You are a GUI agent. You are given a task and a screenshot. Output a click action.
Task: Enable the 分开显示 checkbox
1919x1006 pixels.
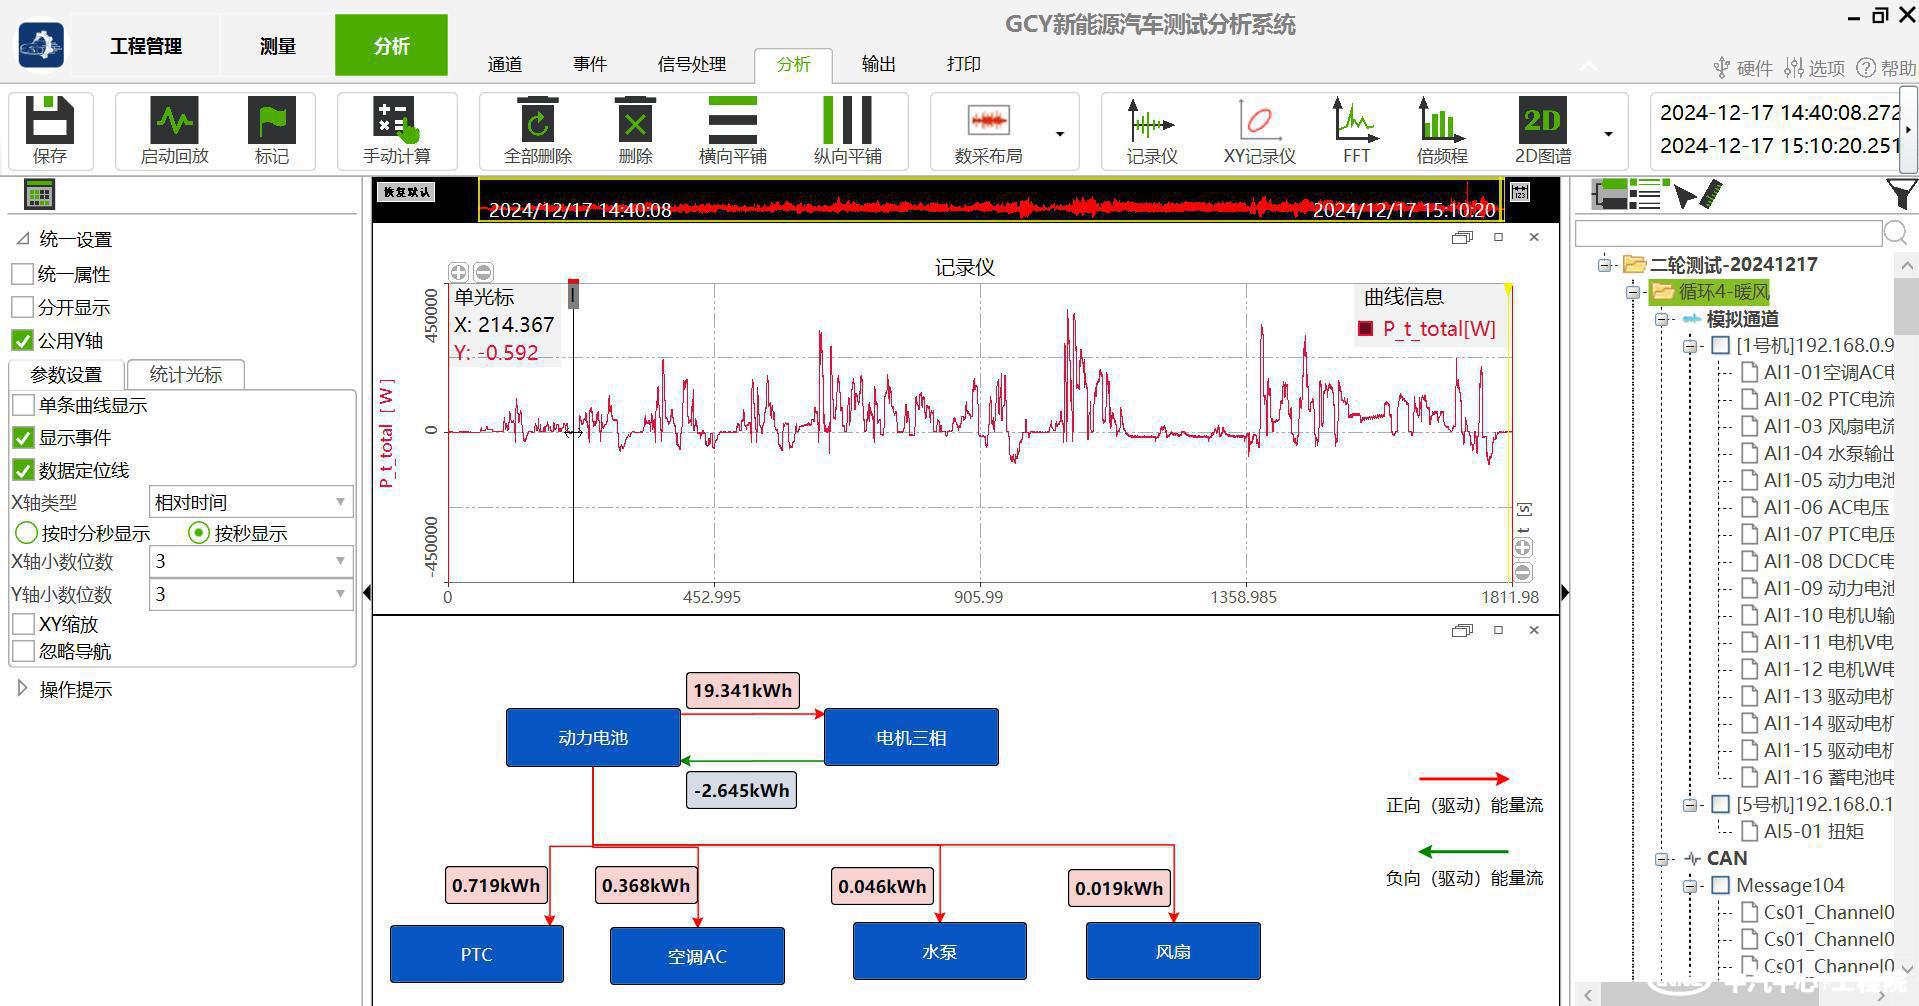pos(22,307)
